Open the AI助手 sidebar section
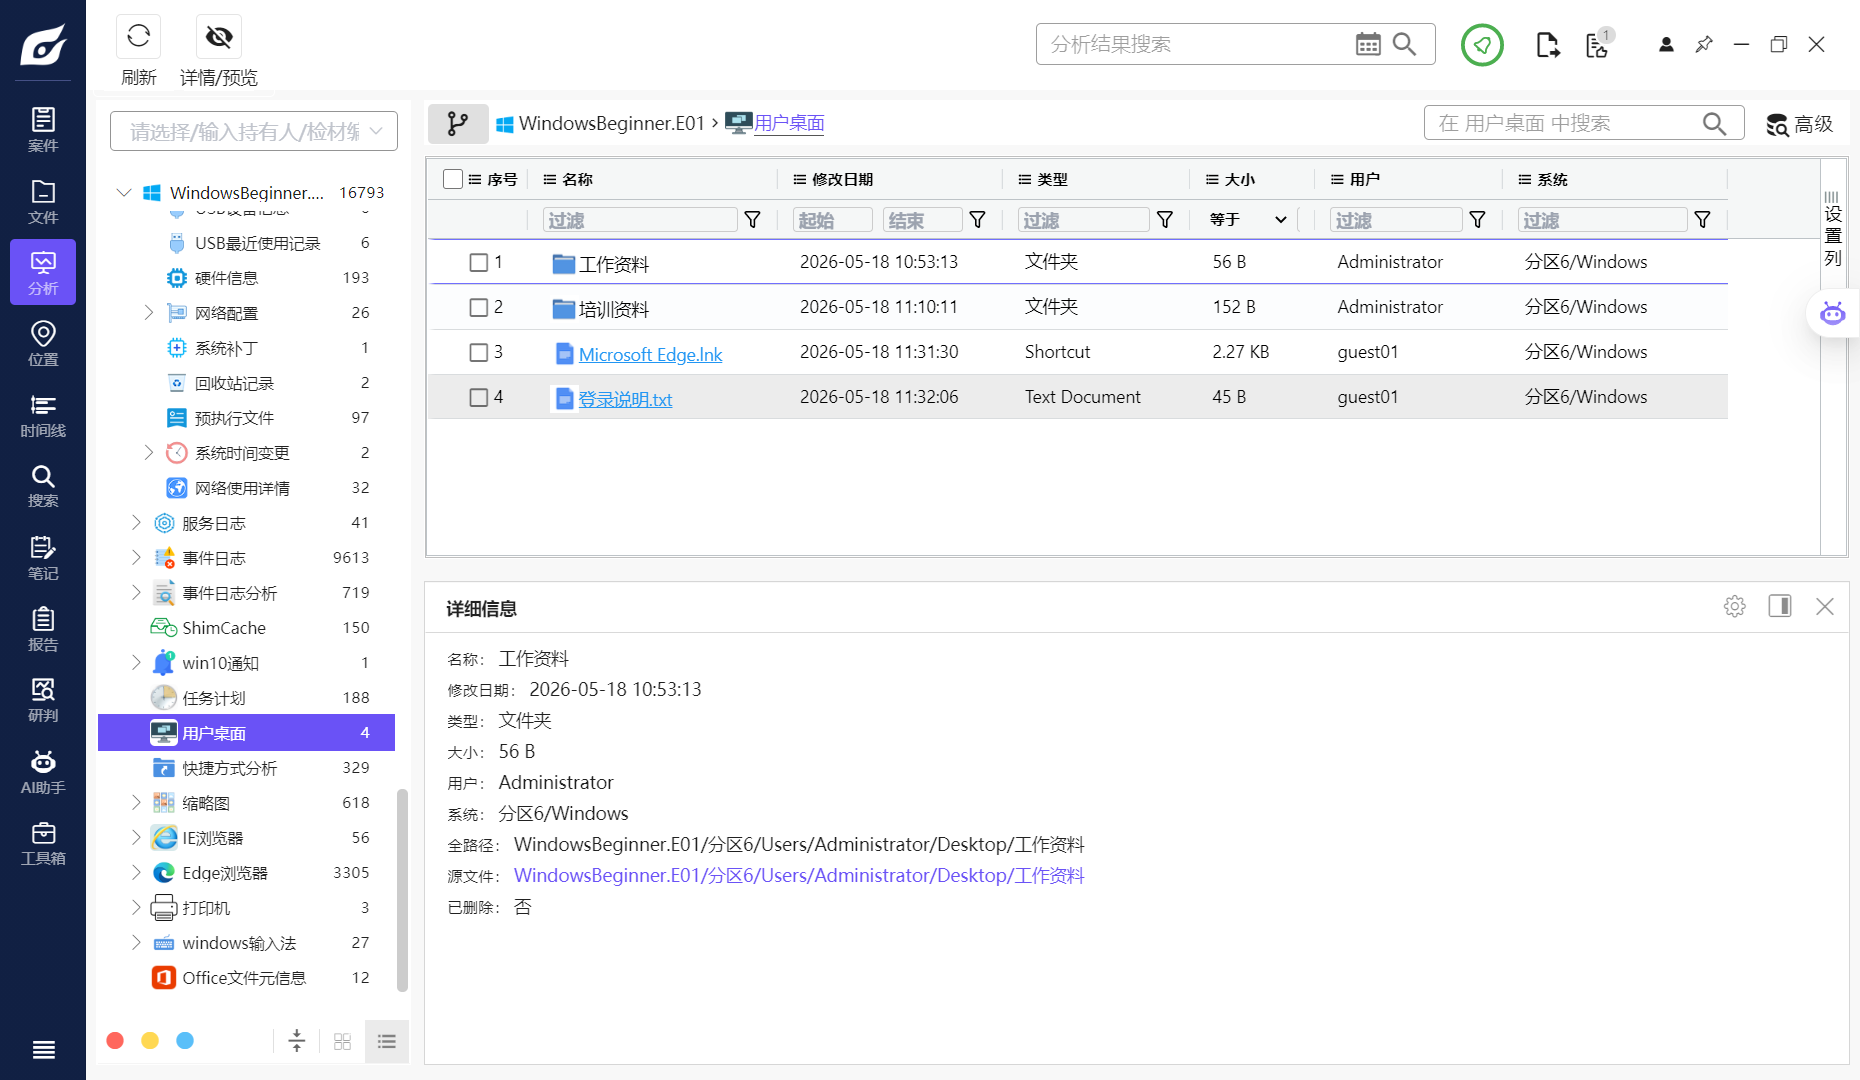This screenshot has height=1080, width=1860. (x=43, y=772)
